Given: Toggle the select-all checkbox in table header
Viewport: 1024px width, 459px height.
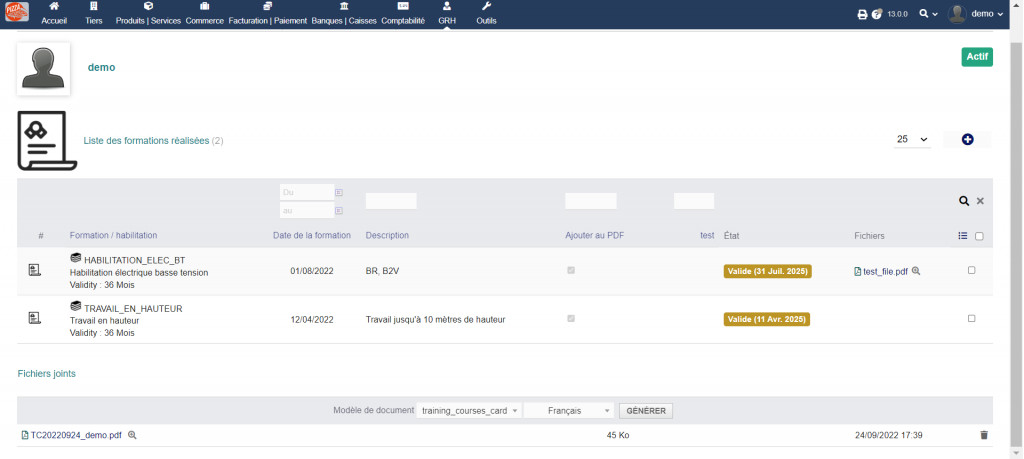Looking at the screenshot, I should (x=979, y=236).
